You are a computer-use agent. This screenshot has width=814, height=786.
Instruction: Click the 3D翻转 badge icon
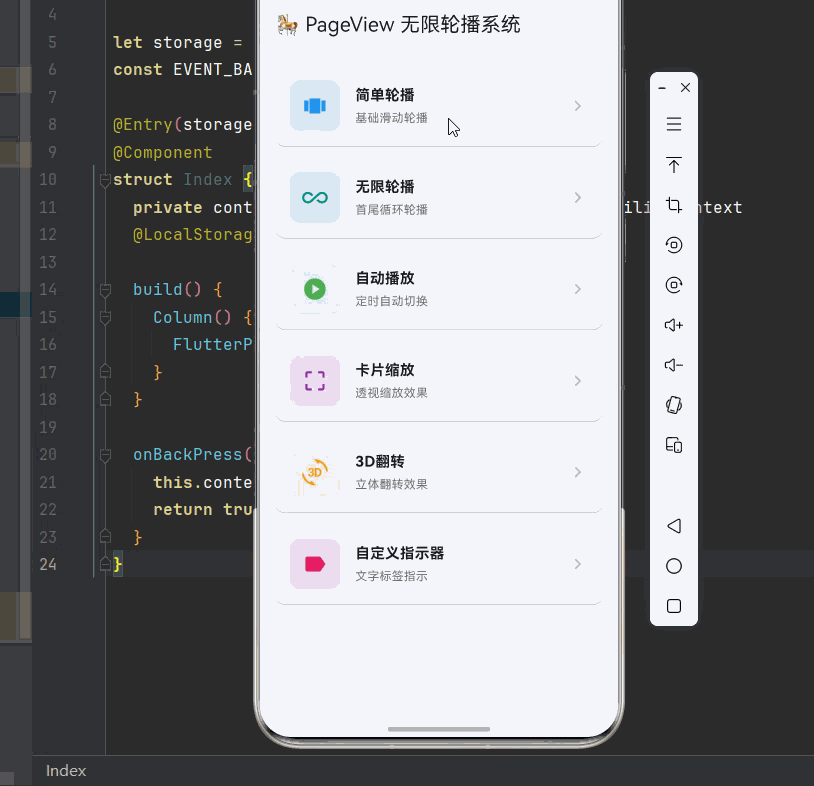point(314,471)
